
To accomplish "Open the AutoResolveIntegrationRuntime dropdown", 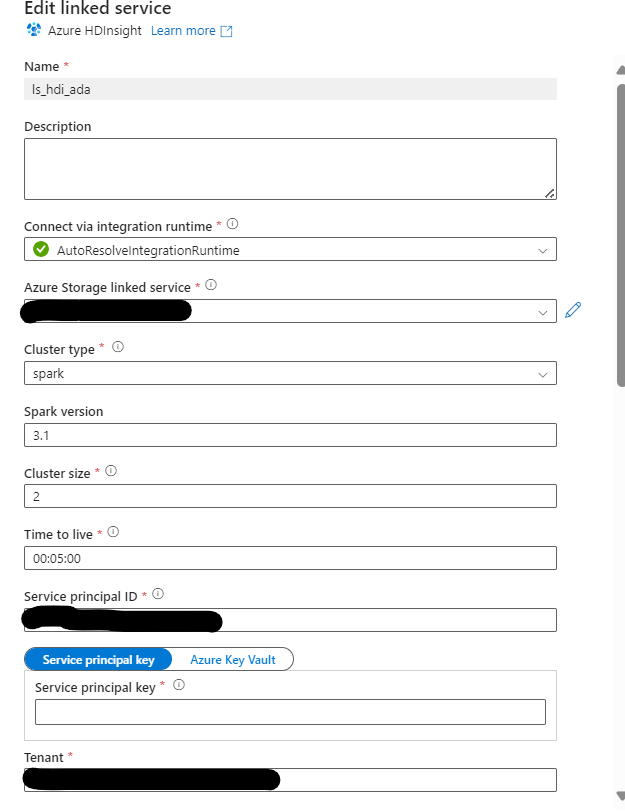I will 290,250.
